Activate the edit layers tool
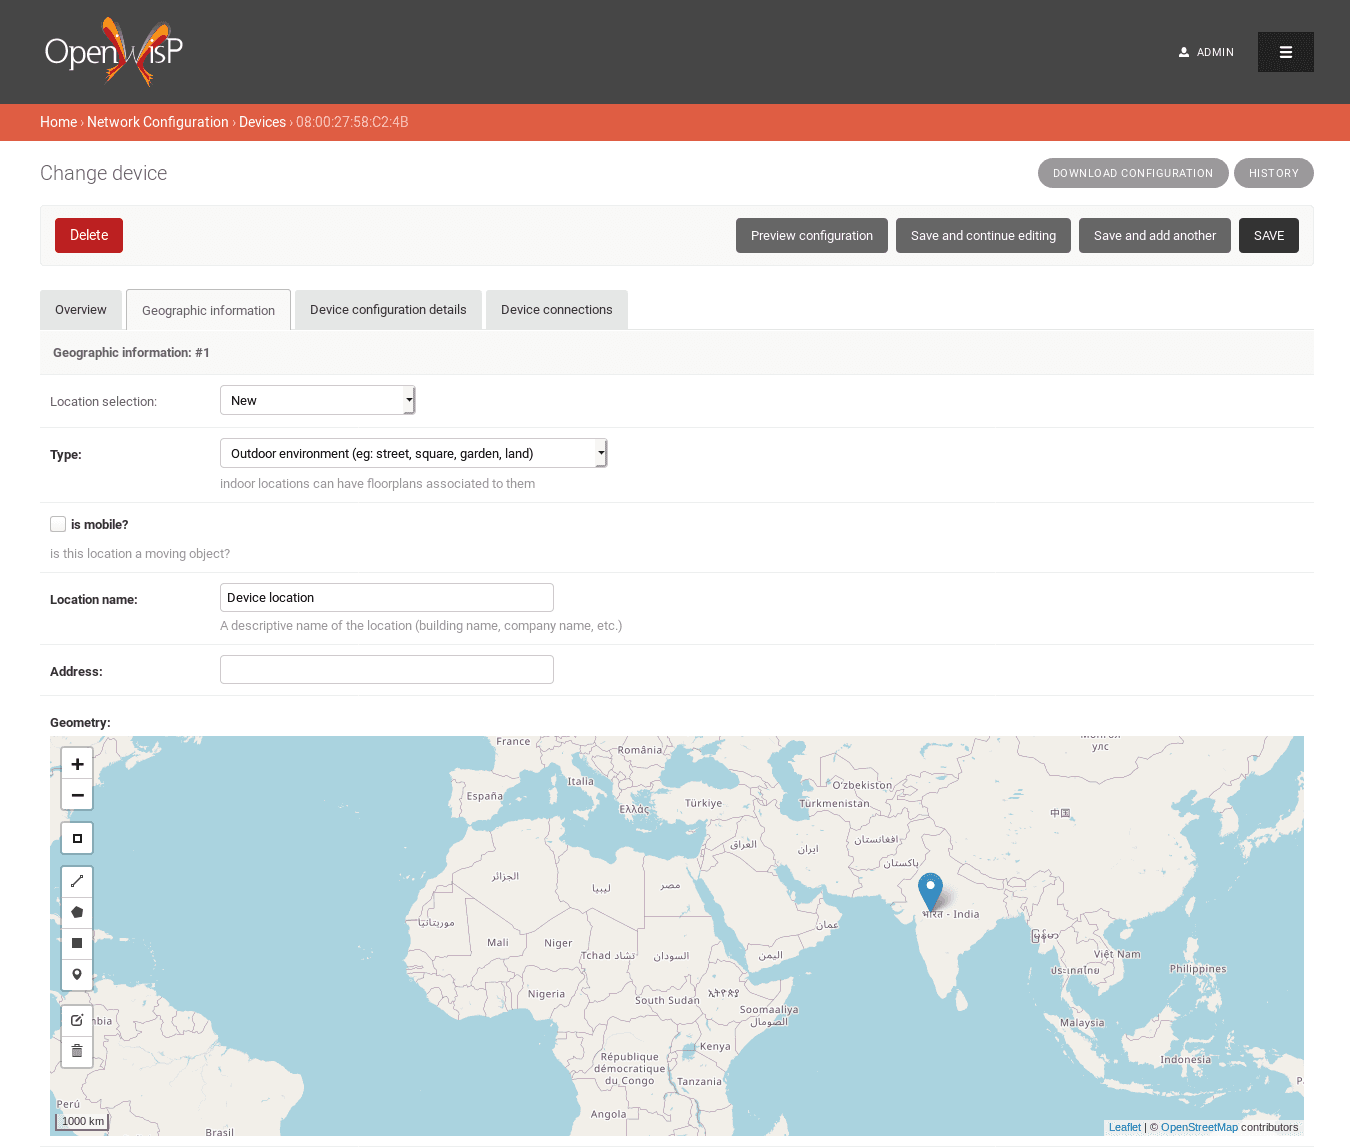 (77, 1020)
